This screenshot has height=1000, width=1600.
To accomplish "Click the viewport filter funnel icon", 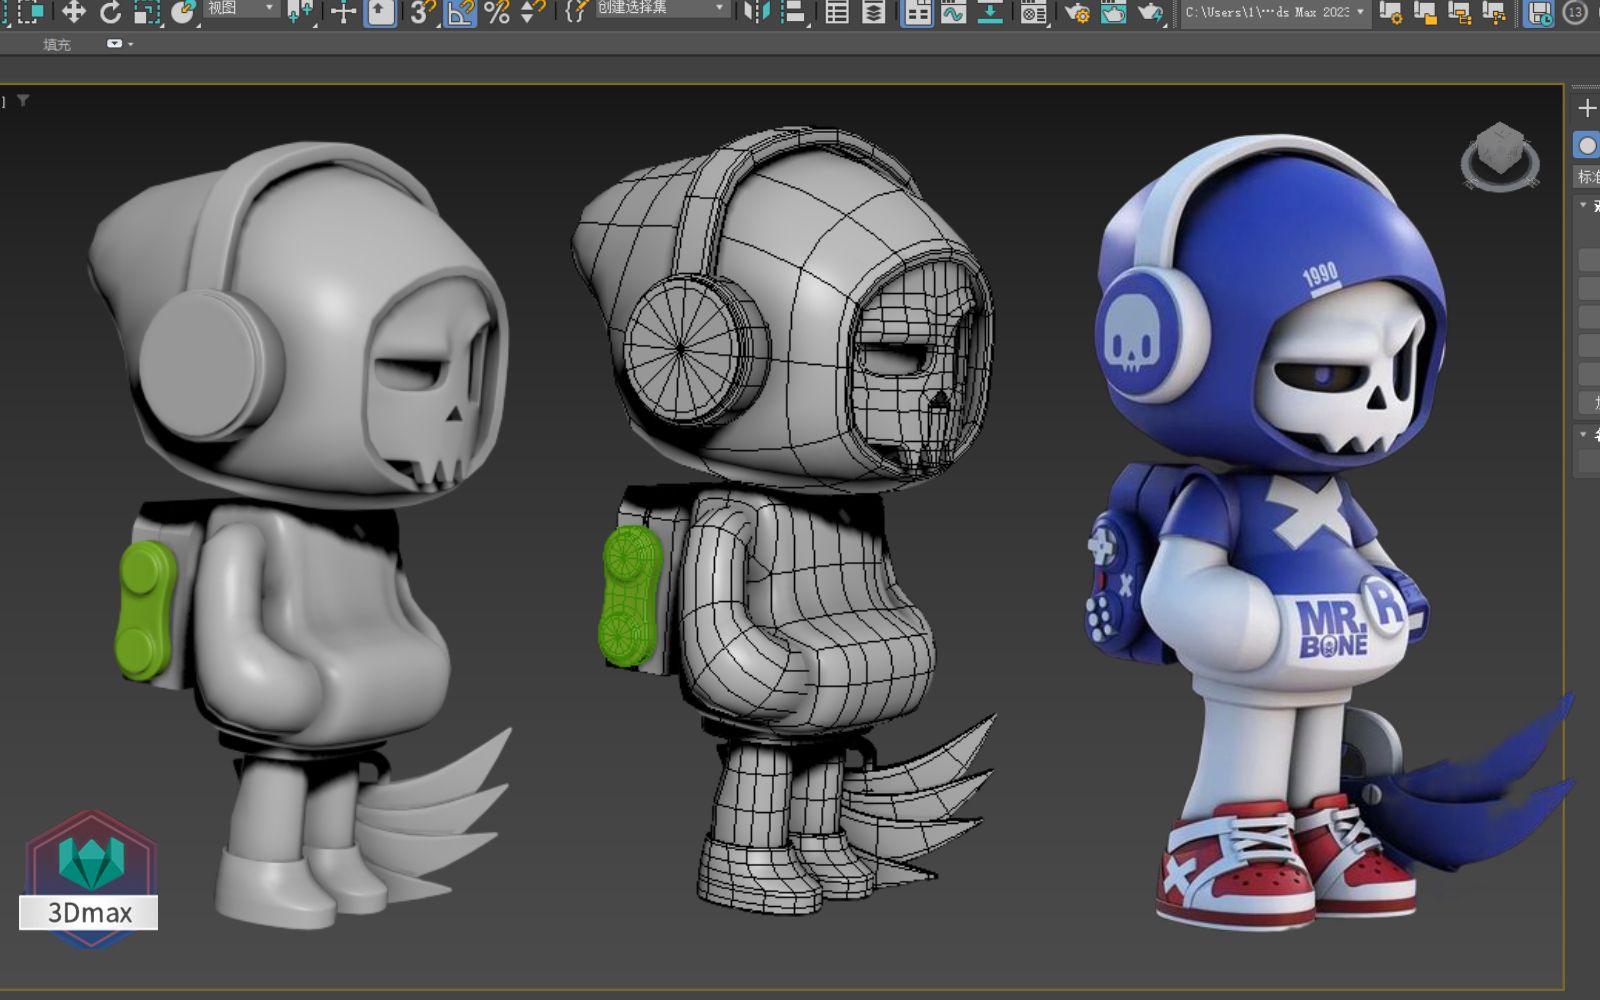I will coord(23,100).
